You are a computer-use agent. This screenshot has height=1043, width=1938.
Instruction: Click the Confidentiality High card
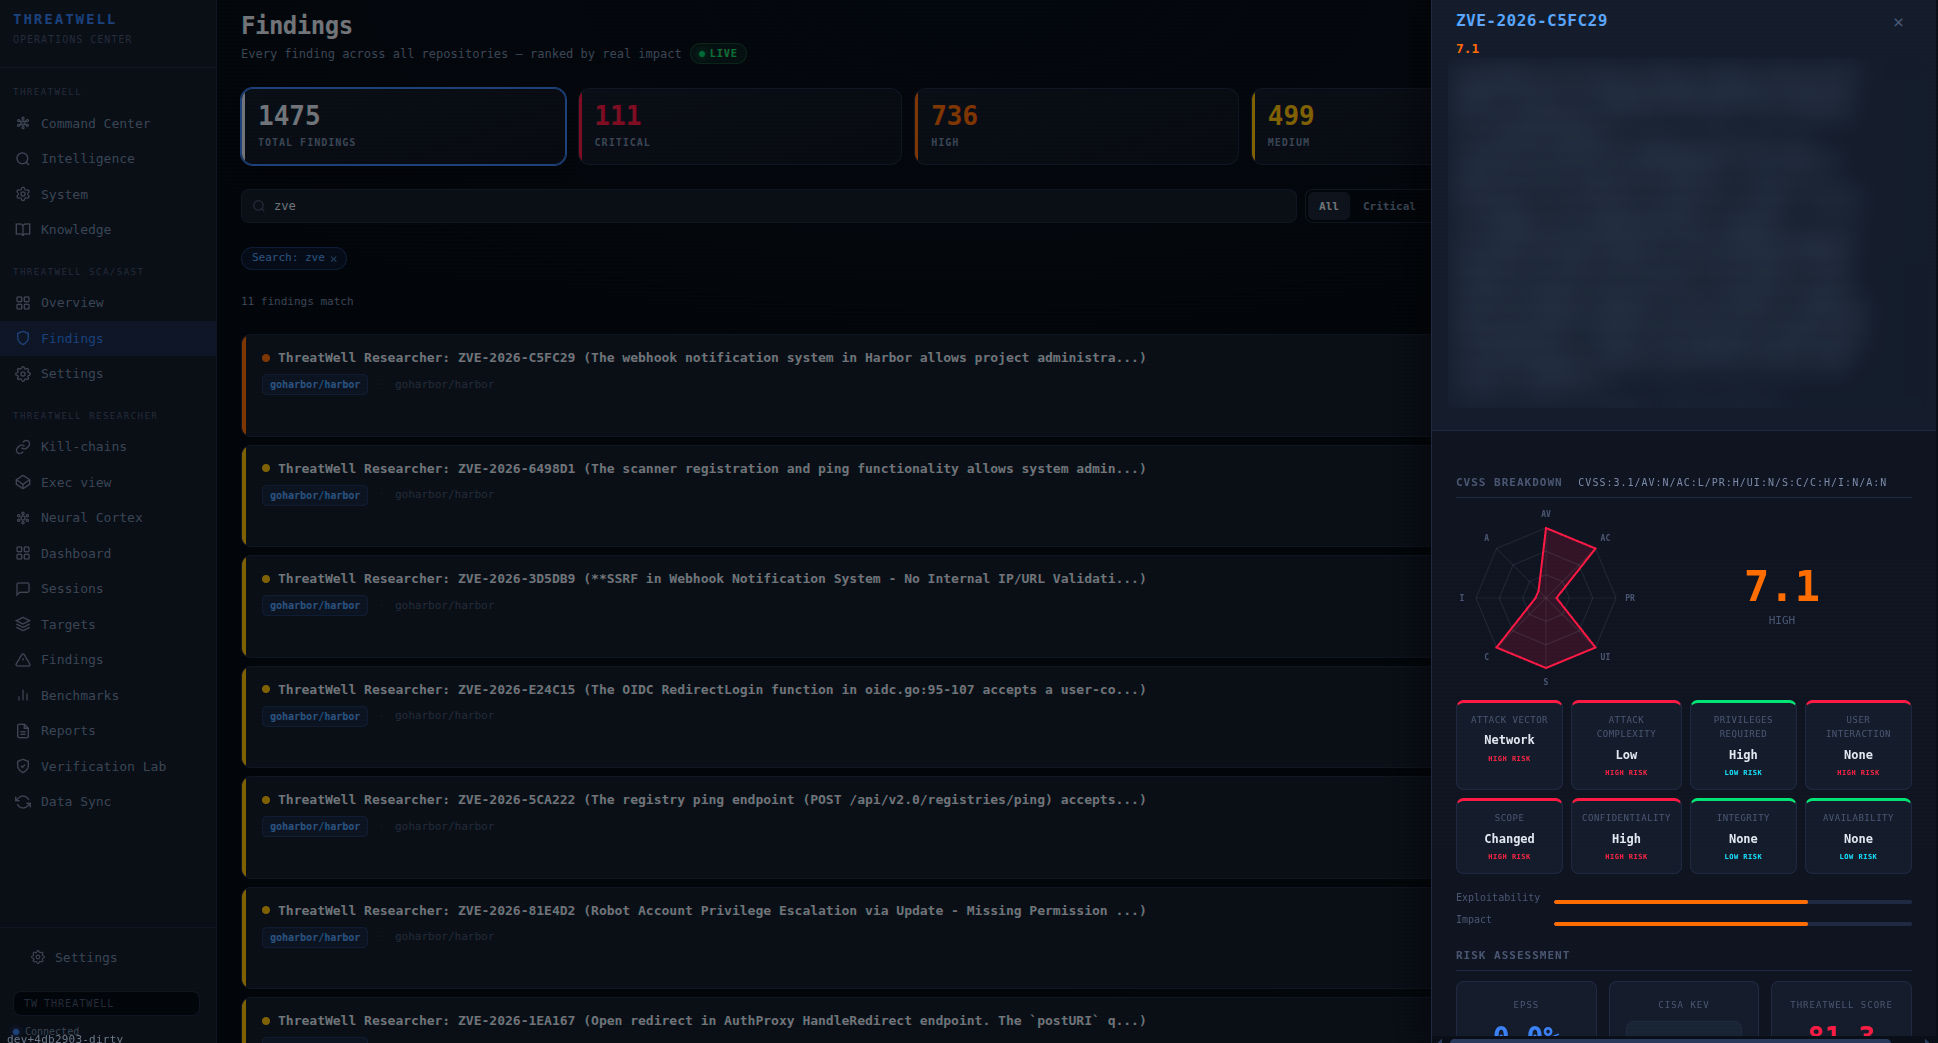tap(1626, 836)
